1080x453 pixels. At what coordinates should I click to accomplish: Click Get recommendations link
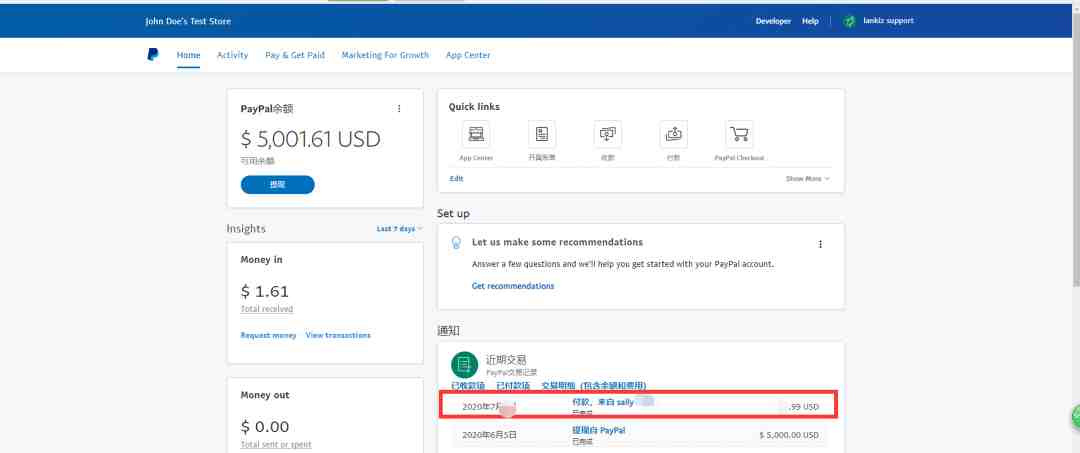(512, 286)
